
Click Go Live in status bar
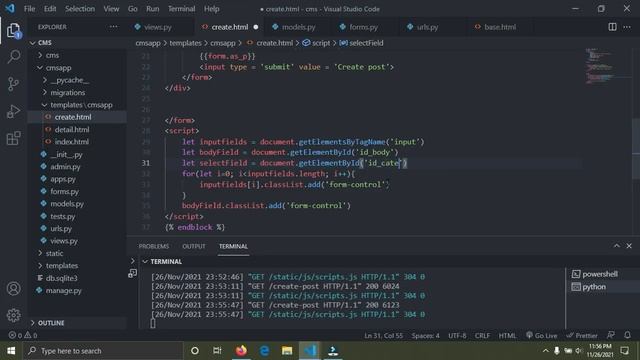pos(541,336)
